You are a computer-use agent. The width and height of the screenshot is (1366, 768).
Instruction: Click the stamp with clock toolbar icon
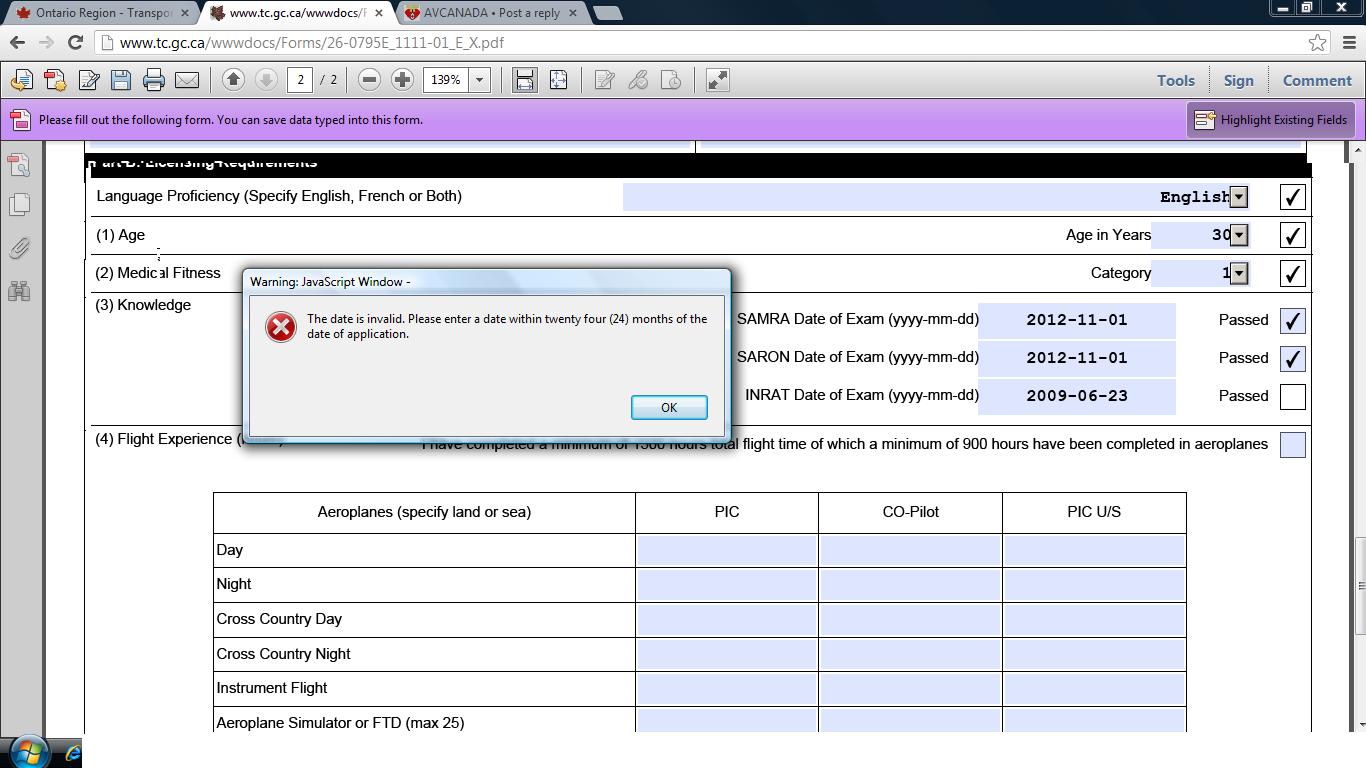671,80
